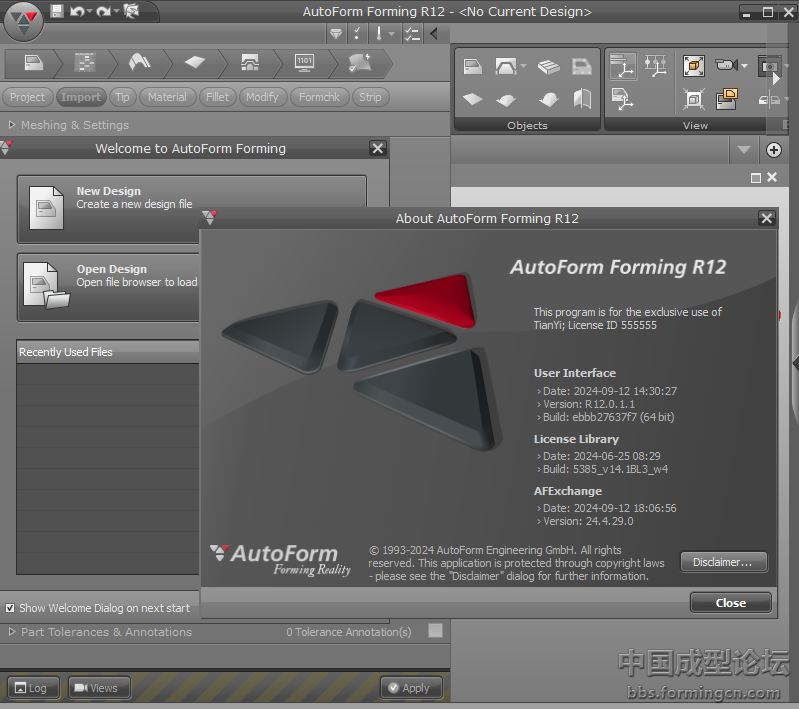This screenshot has width=799, height=709.
Task: Open the Log panel button
Action: coord(33,688)
